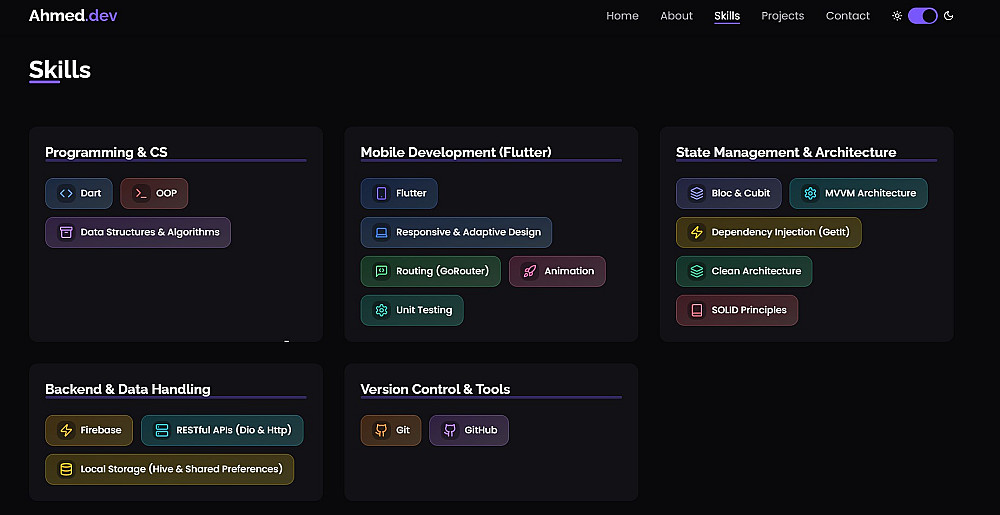Click the Bloc & Cubit layers icon
The height and width of the screenshot is (515, 1000).
point(697,193)
